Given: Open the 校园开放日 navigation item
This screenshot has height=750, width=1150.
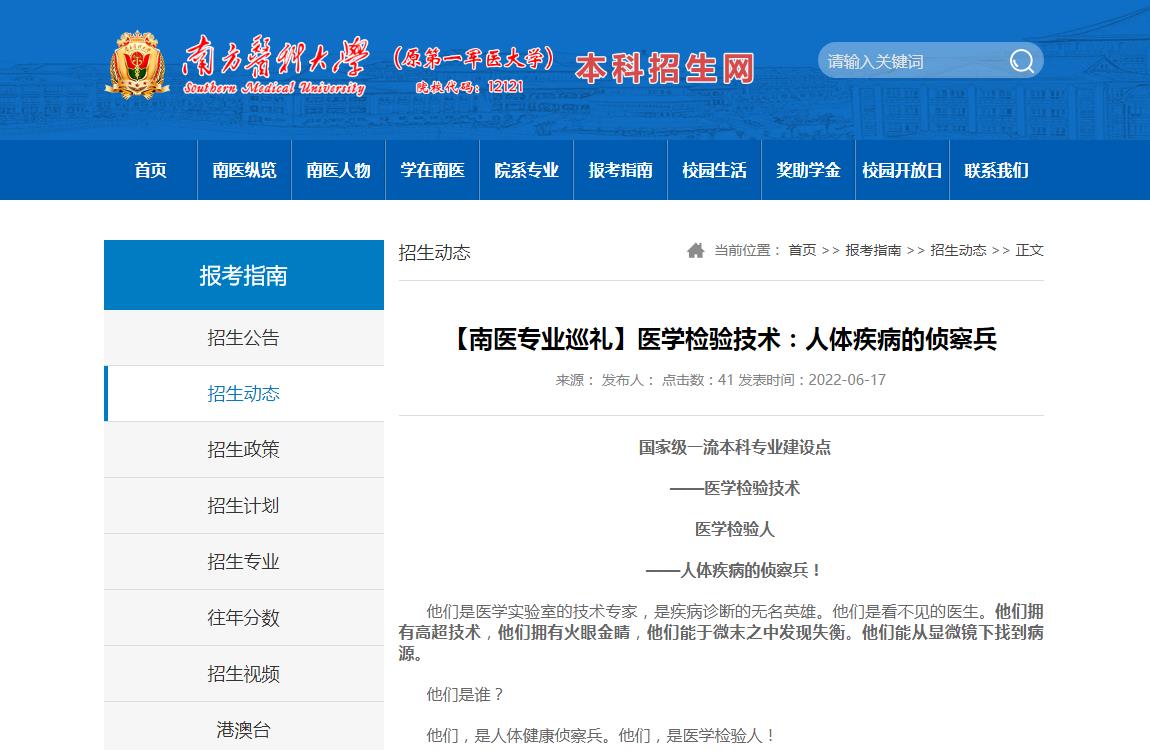Looking at the screenshot, I should pos(902,170).
